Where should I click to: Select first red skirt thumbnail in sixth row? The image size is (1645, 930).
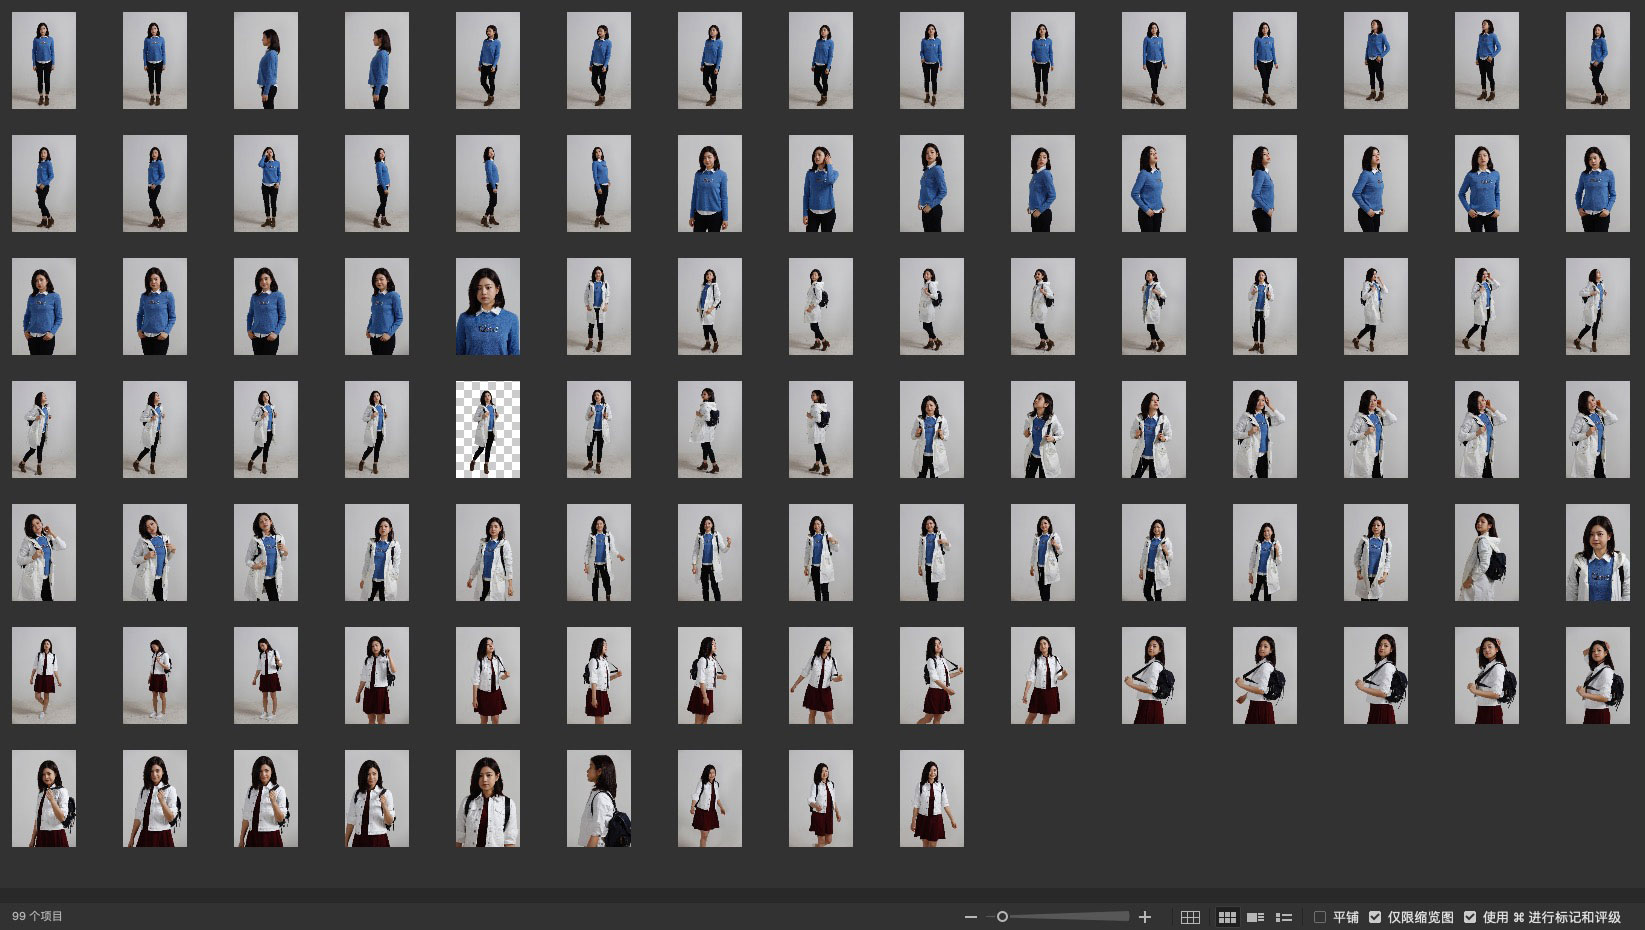pos(44,675)
